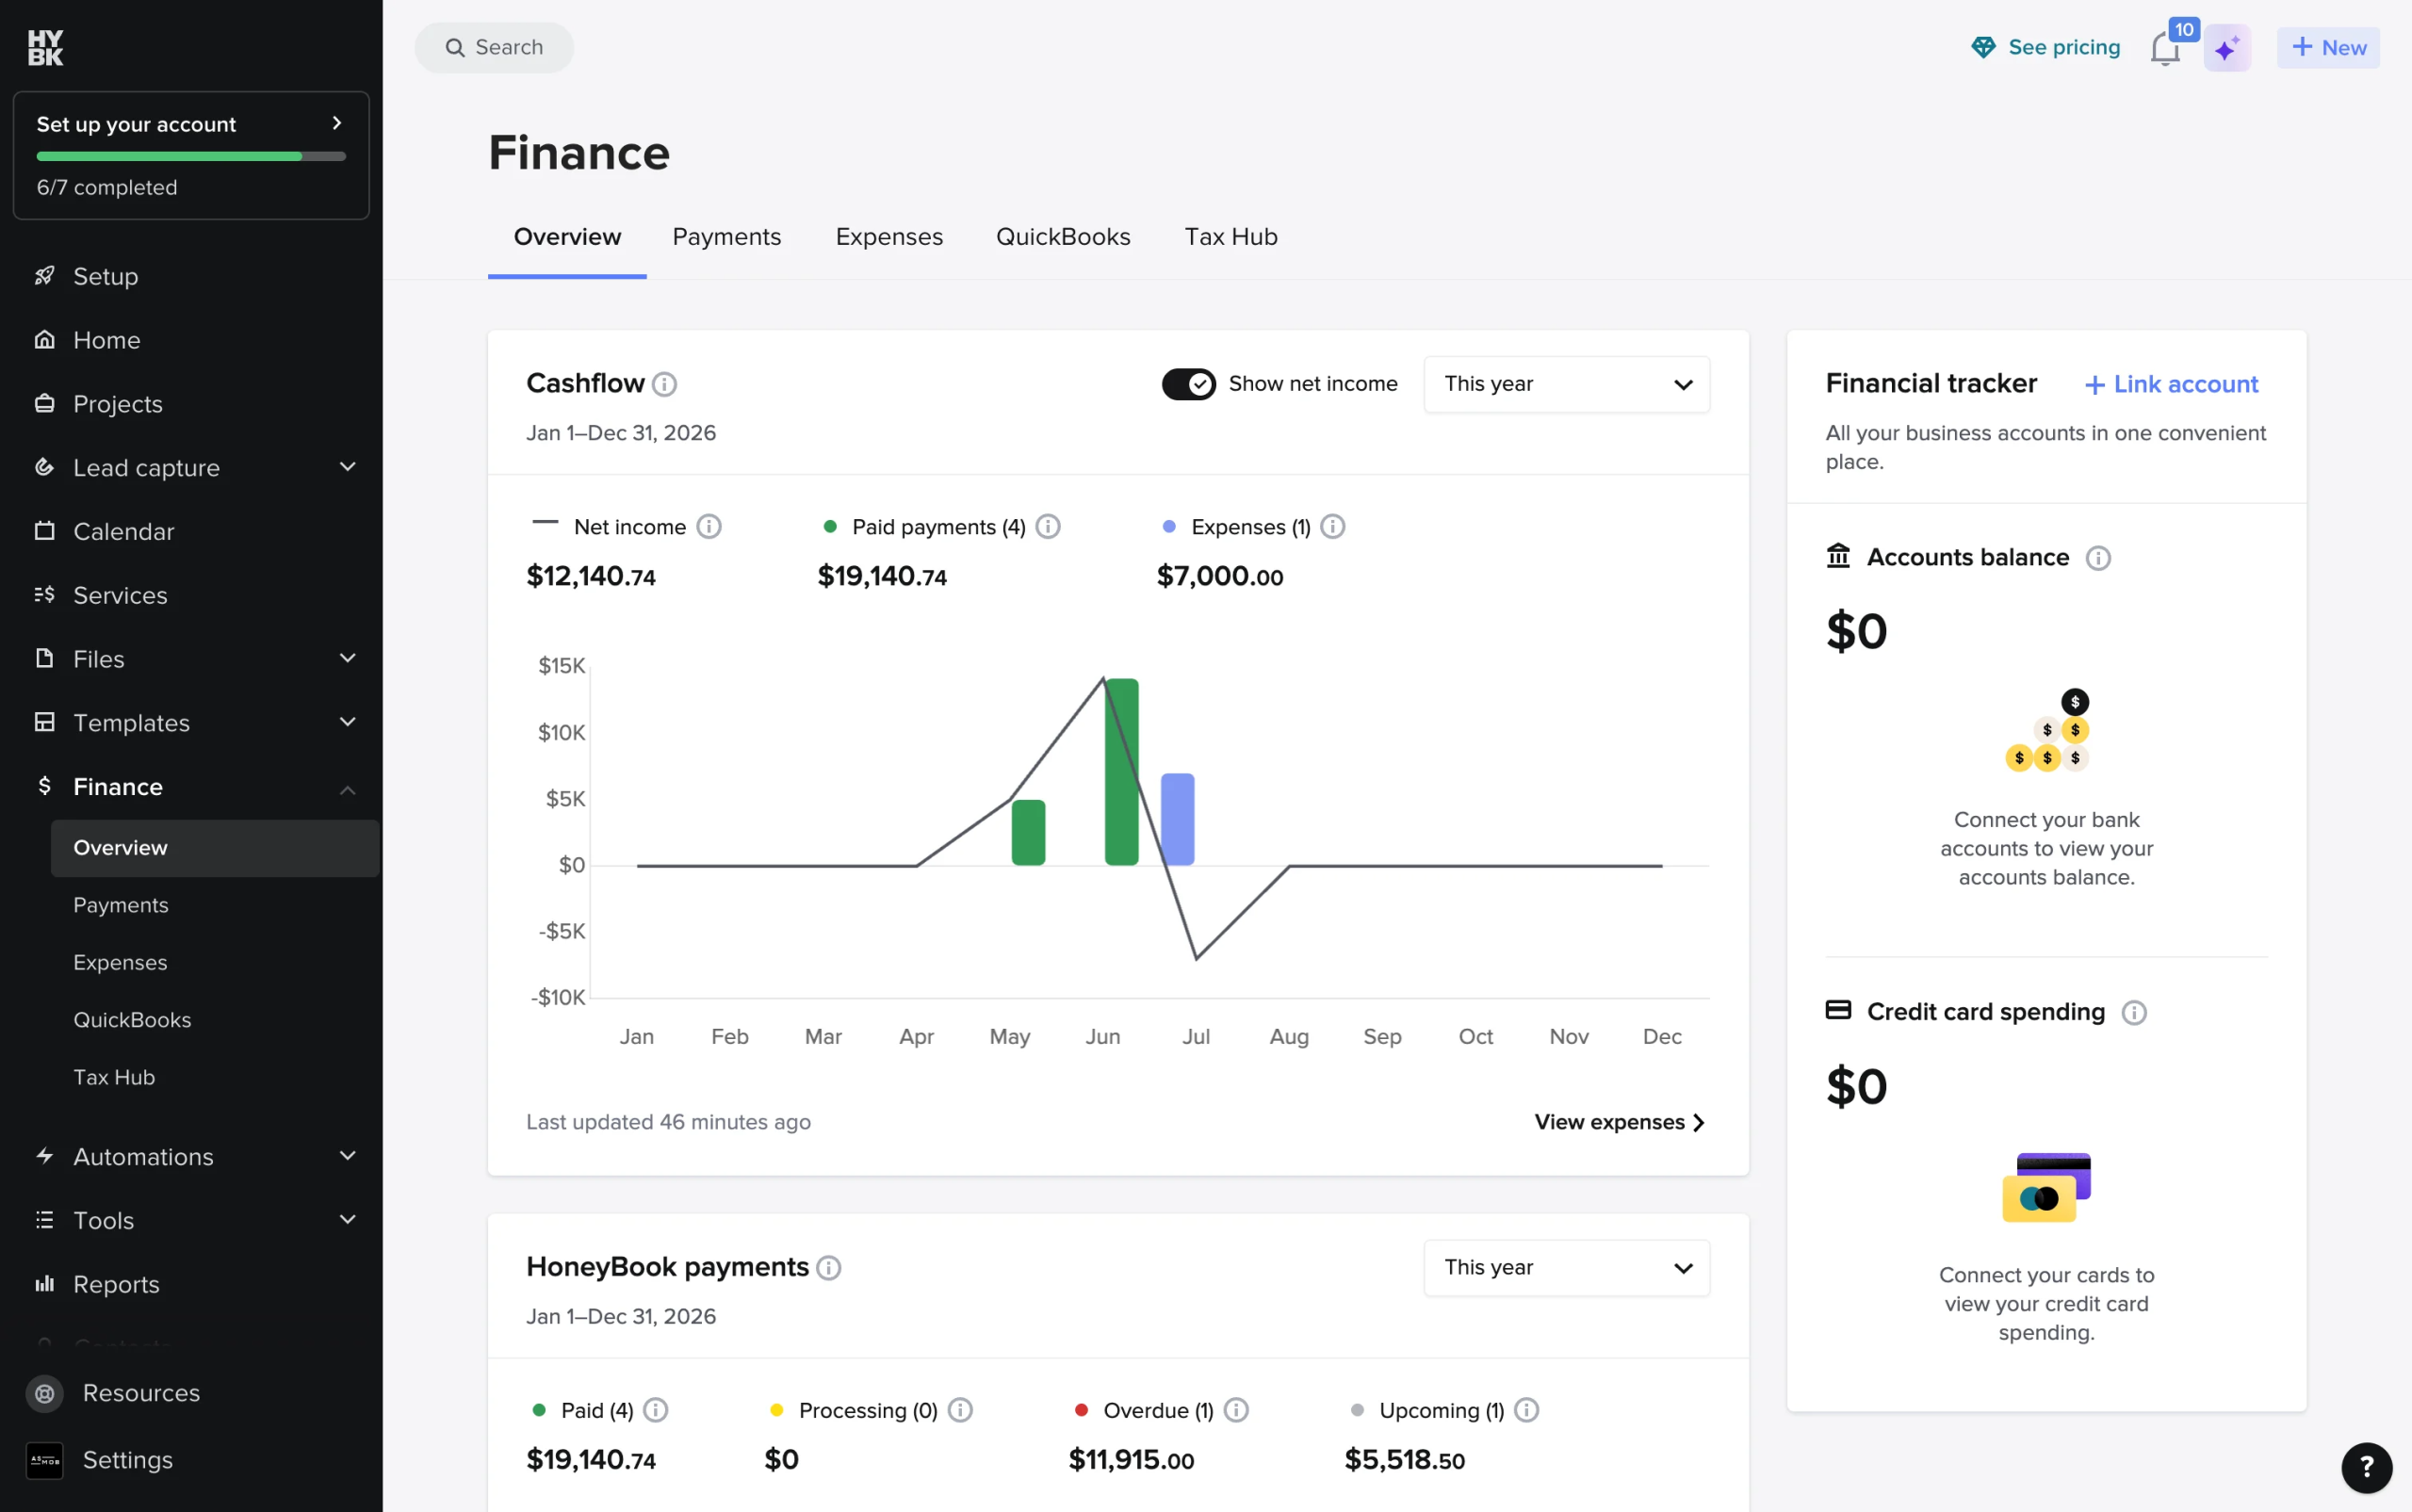
Task: Click the purple AI sparkle icon
Action: pyautogui.click(x=2227, y=48)
